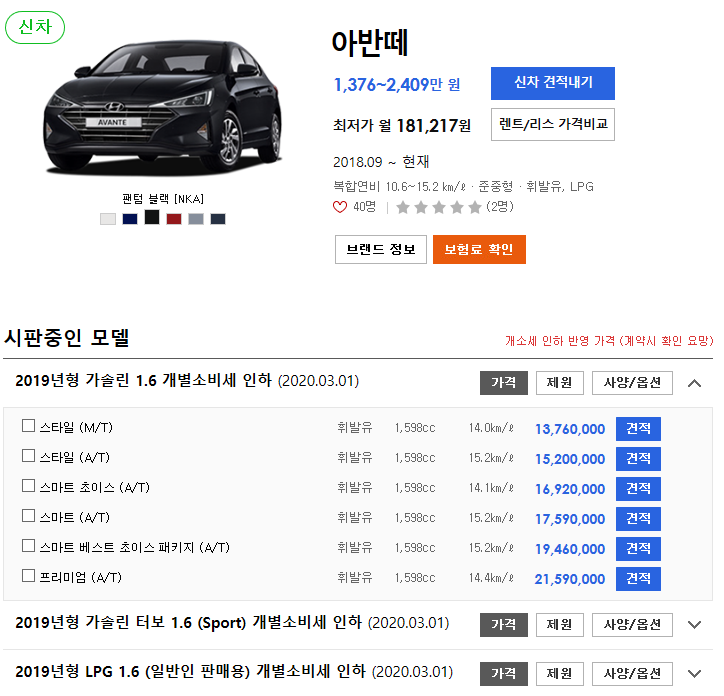Check the 스타일 (A/T) trim checkbox

(29, 455)
